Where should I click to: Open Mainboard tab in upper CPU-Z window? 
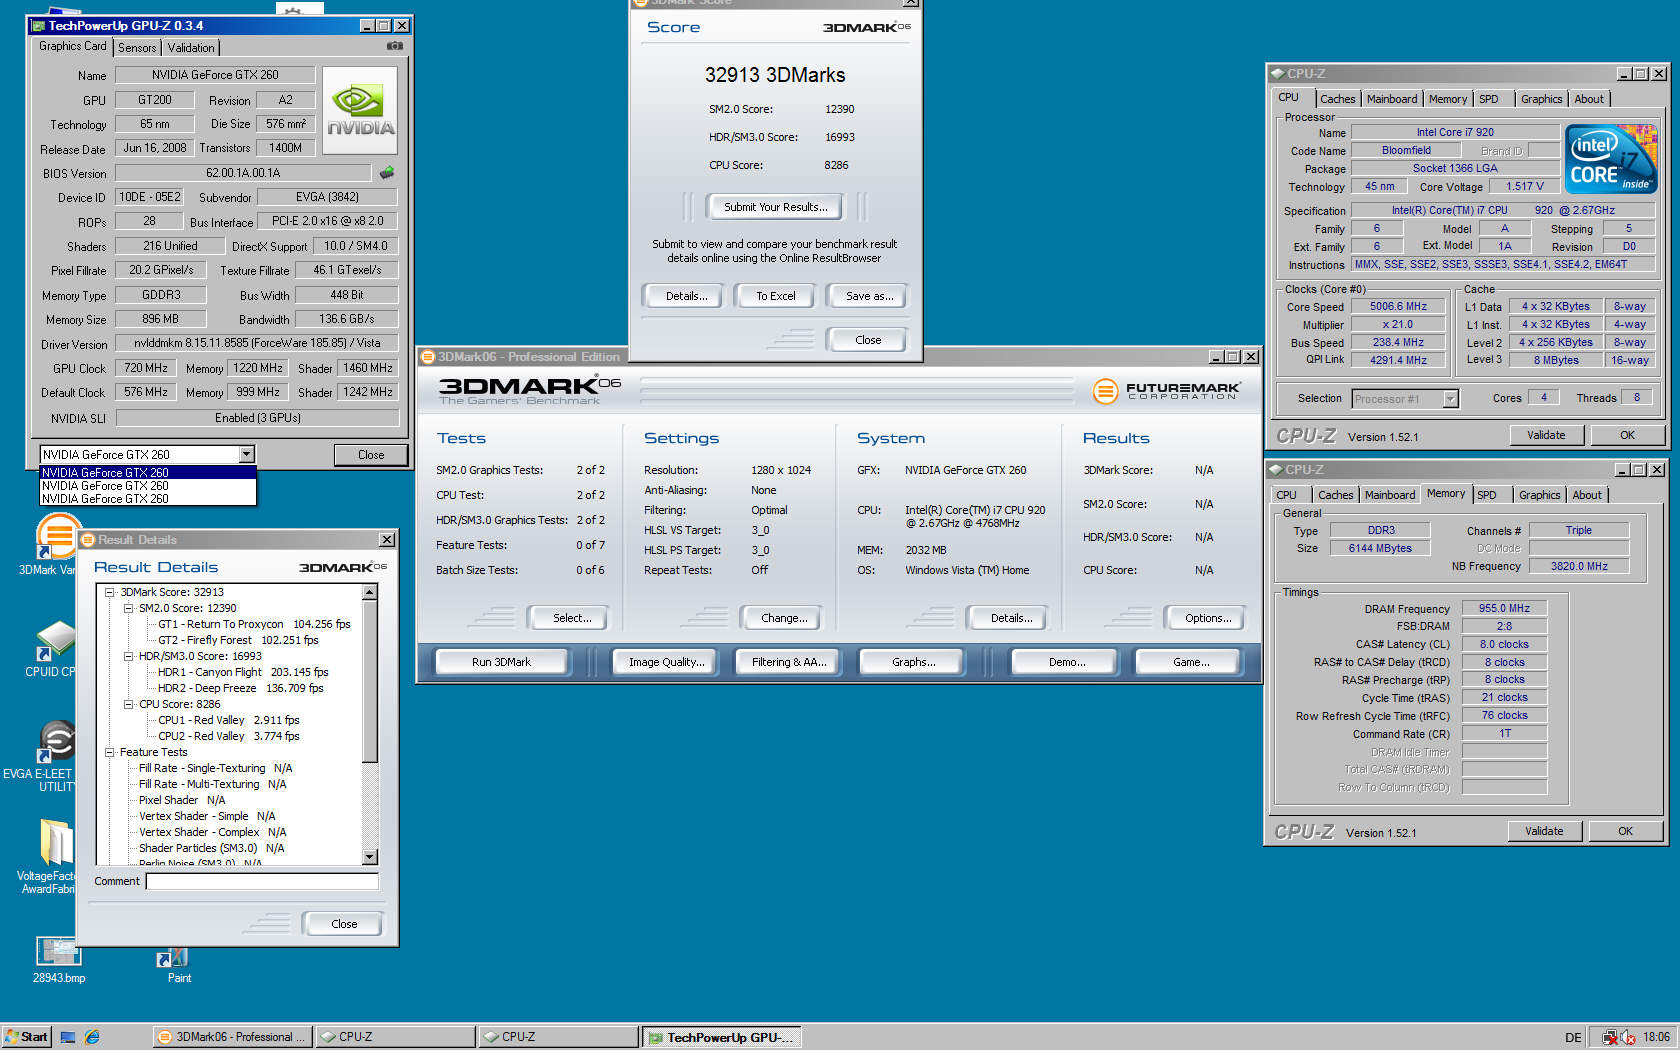(x=1392, y=99)
